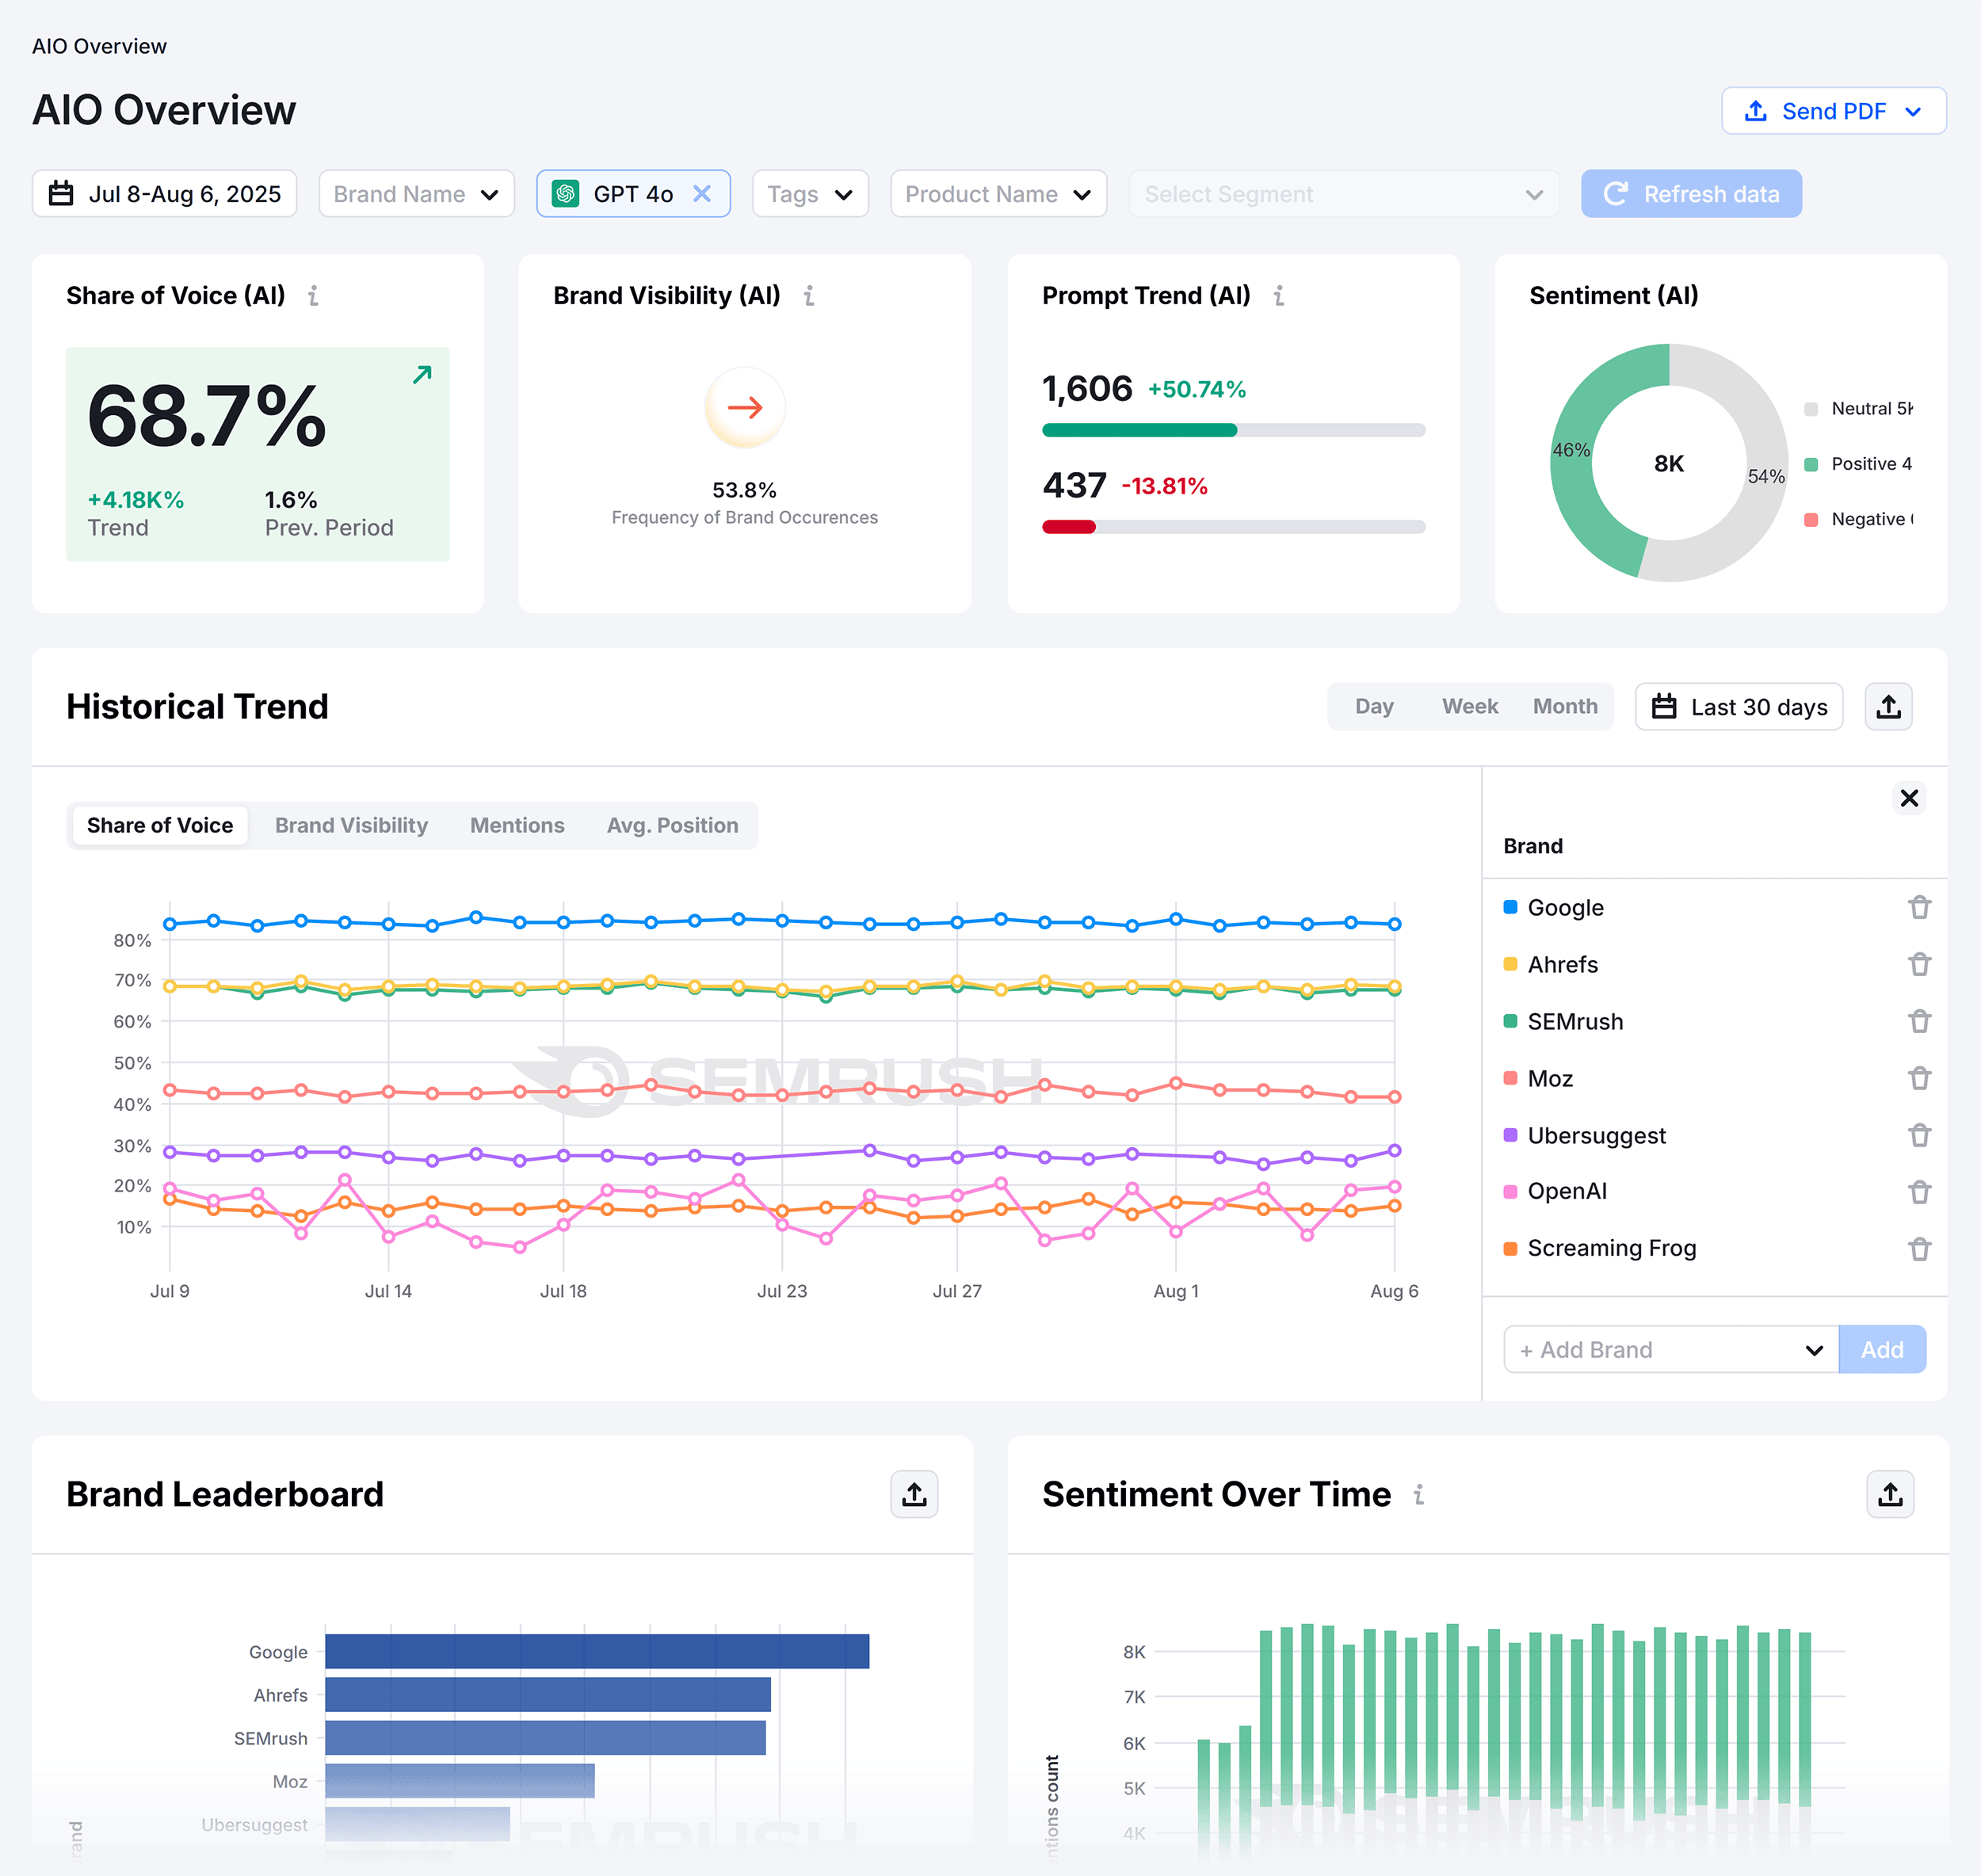Switch to the Mentions tab
1981x1876 pixels.
point(517,825)
